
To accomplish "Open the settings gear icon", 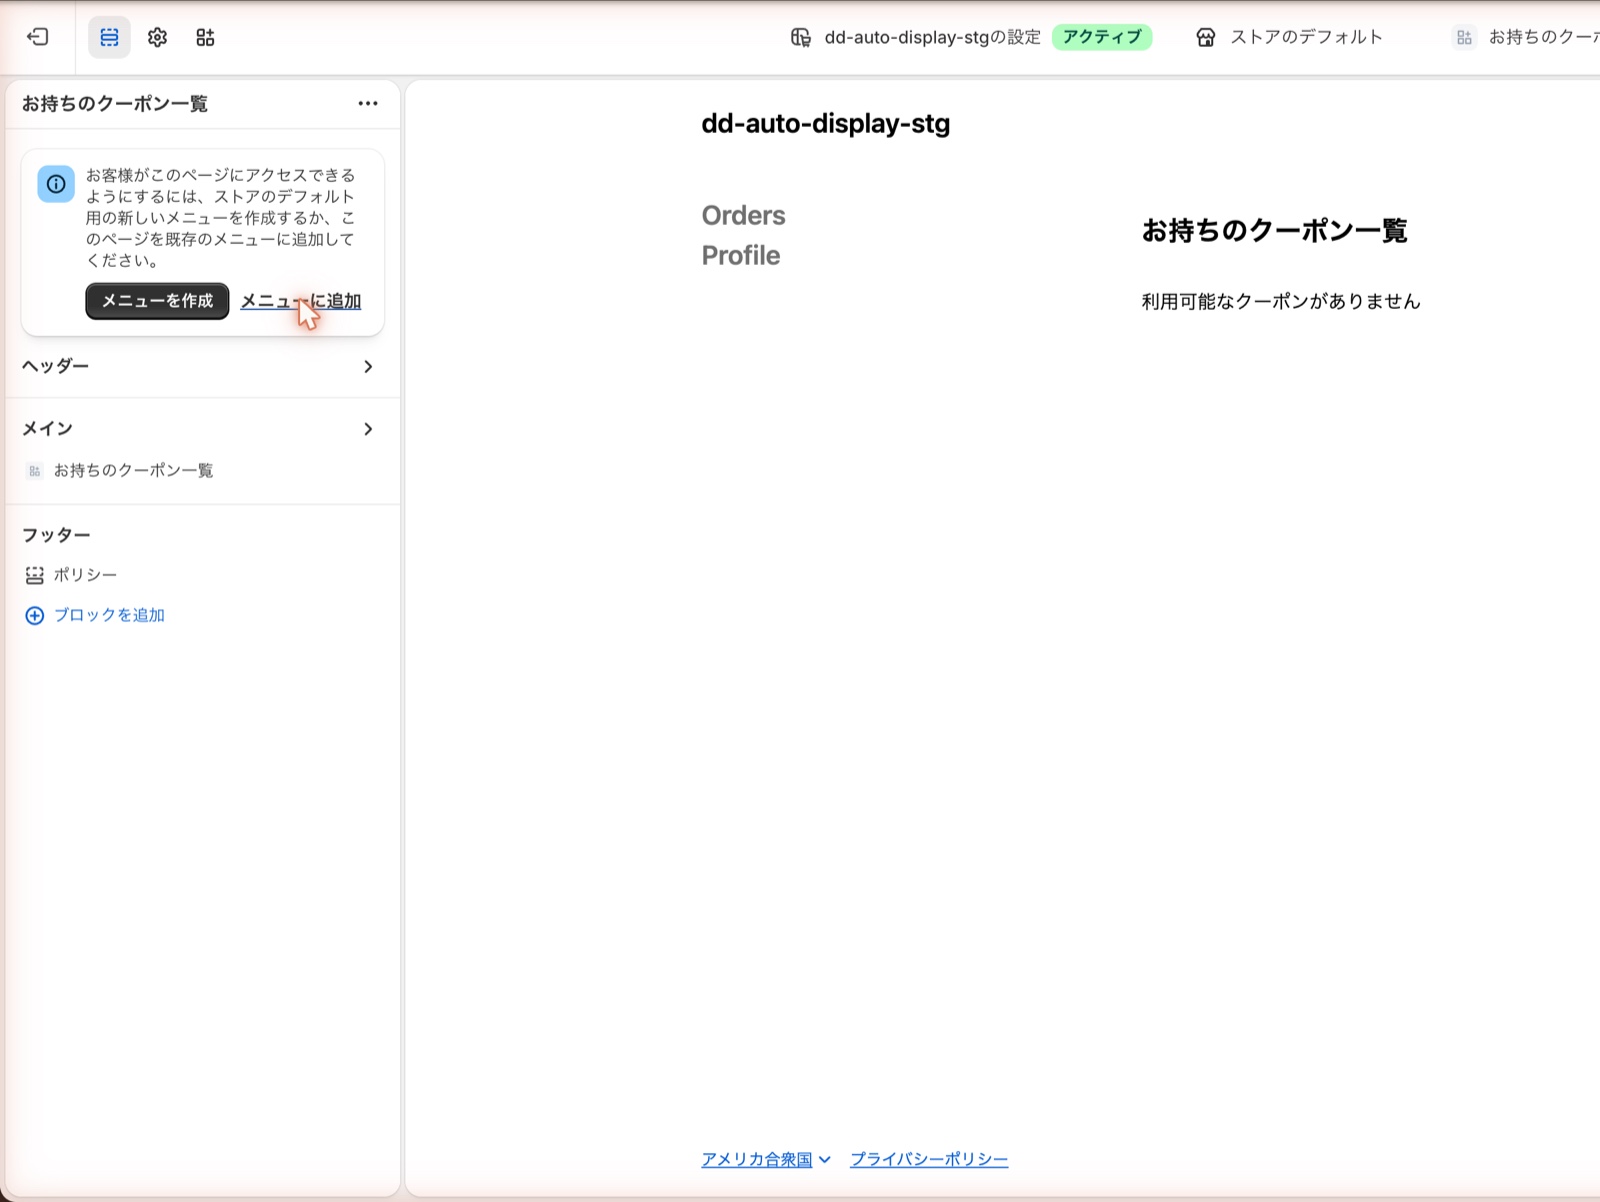I will point(157,37).
